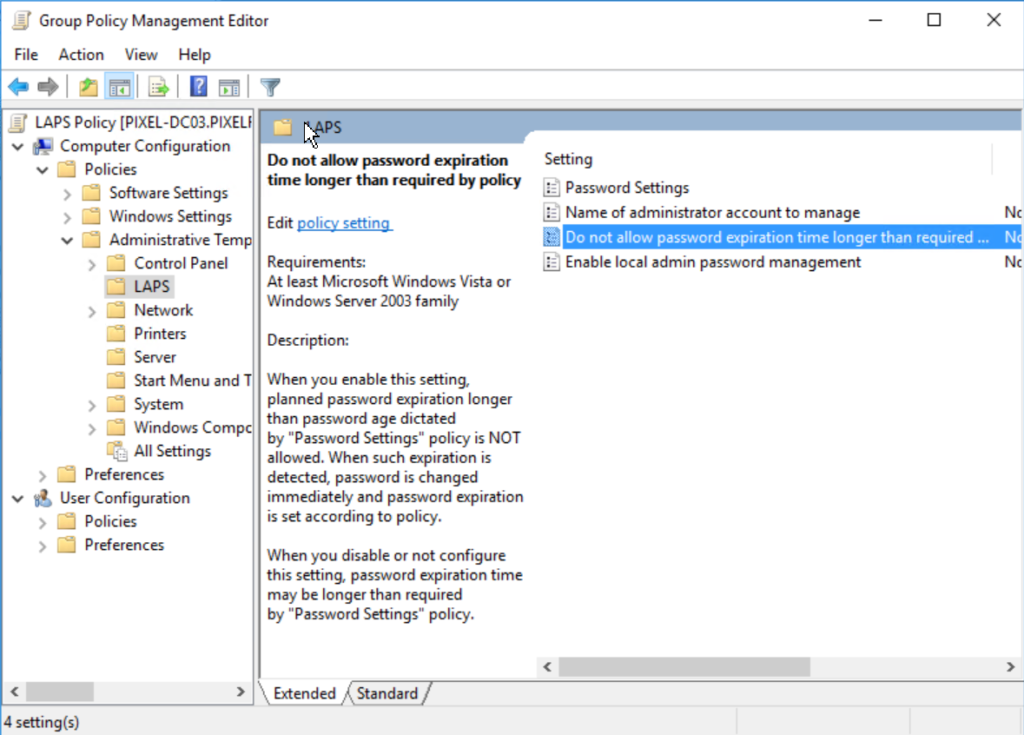1024x735 pixels.
Task: Select LAPS Policy root tree item
Action: coord(143,123)
